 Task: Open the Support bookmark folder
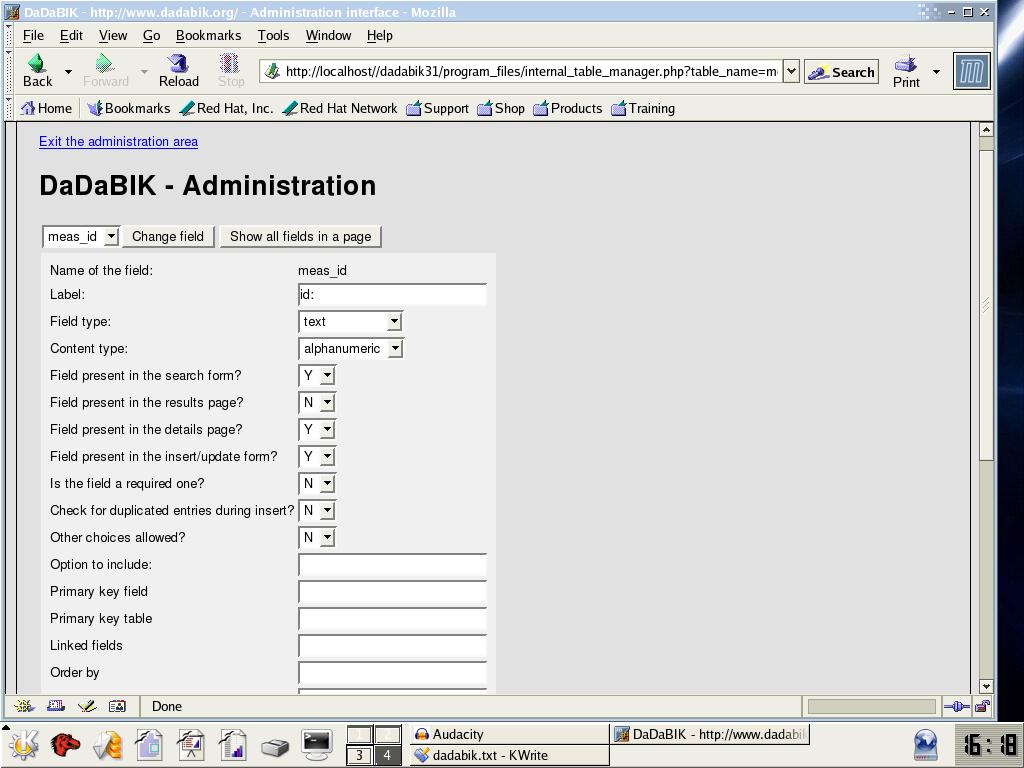coord(437,108)
